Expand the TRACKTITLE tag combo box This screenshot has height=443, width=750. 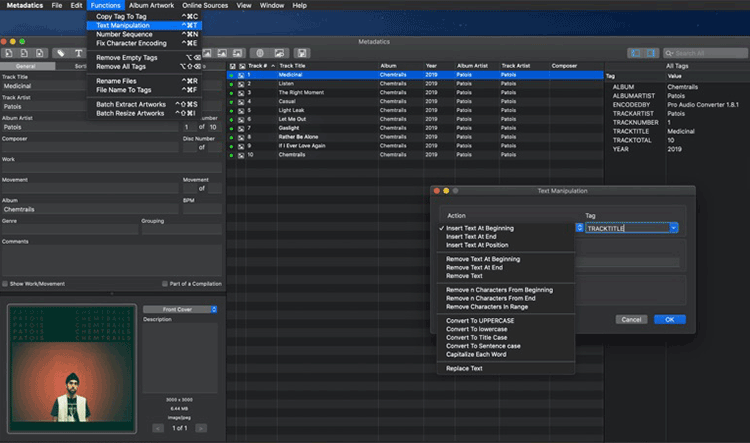click(674, 228)
